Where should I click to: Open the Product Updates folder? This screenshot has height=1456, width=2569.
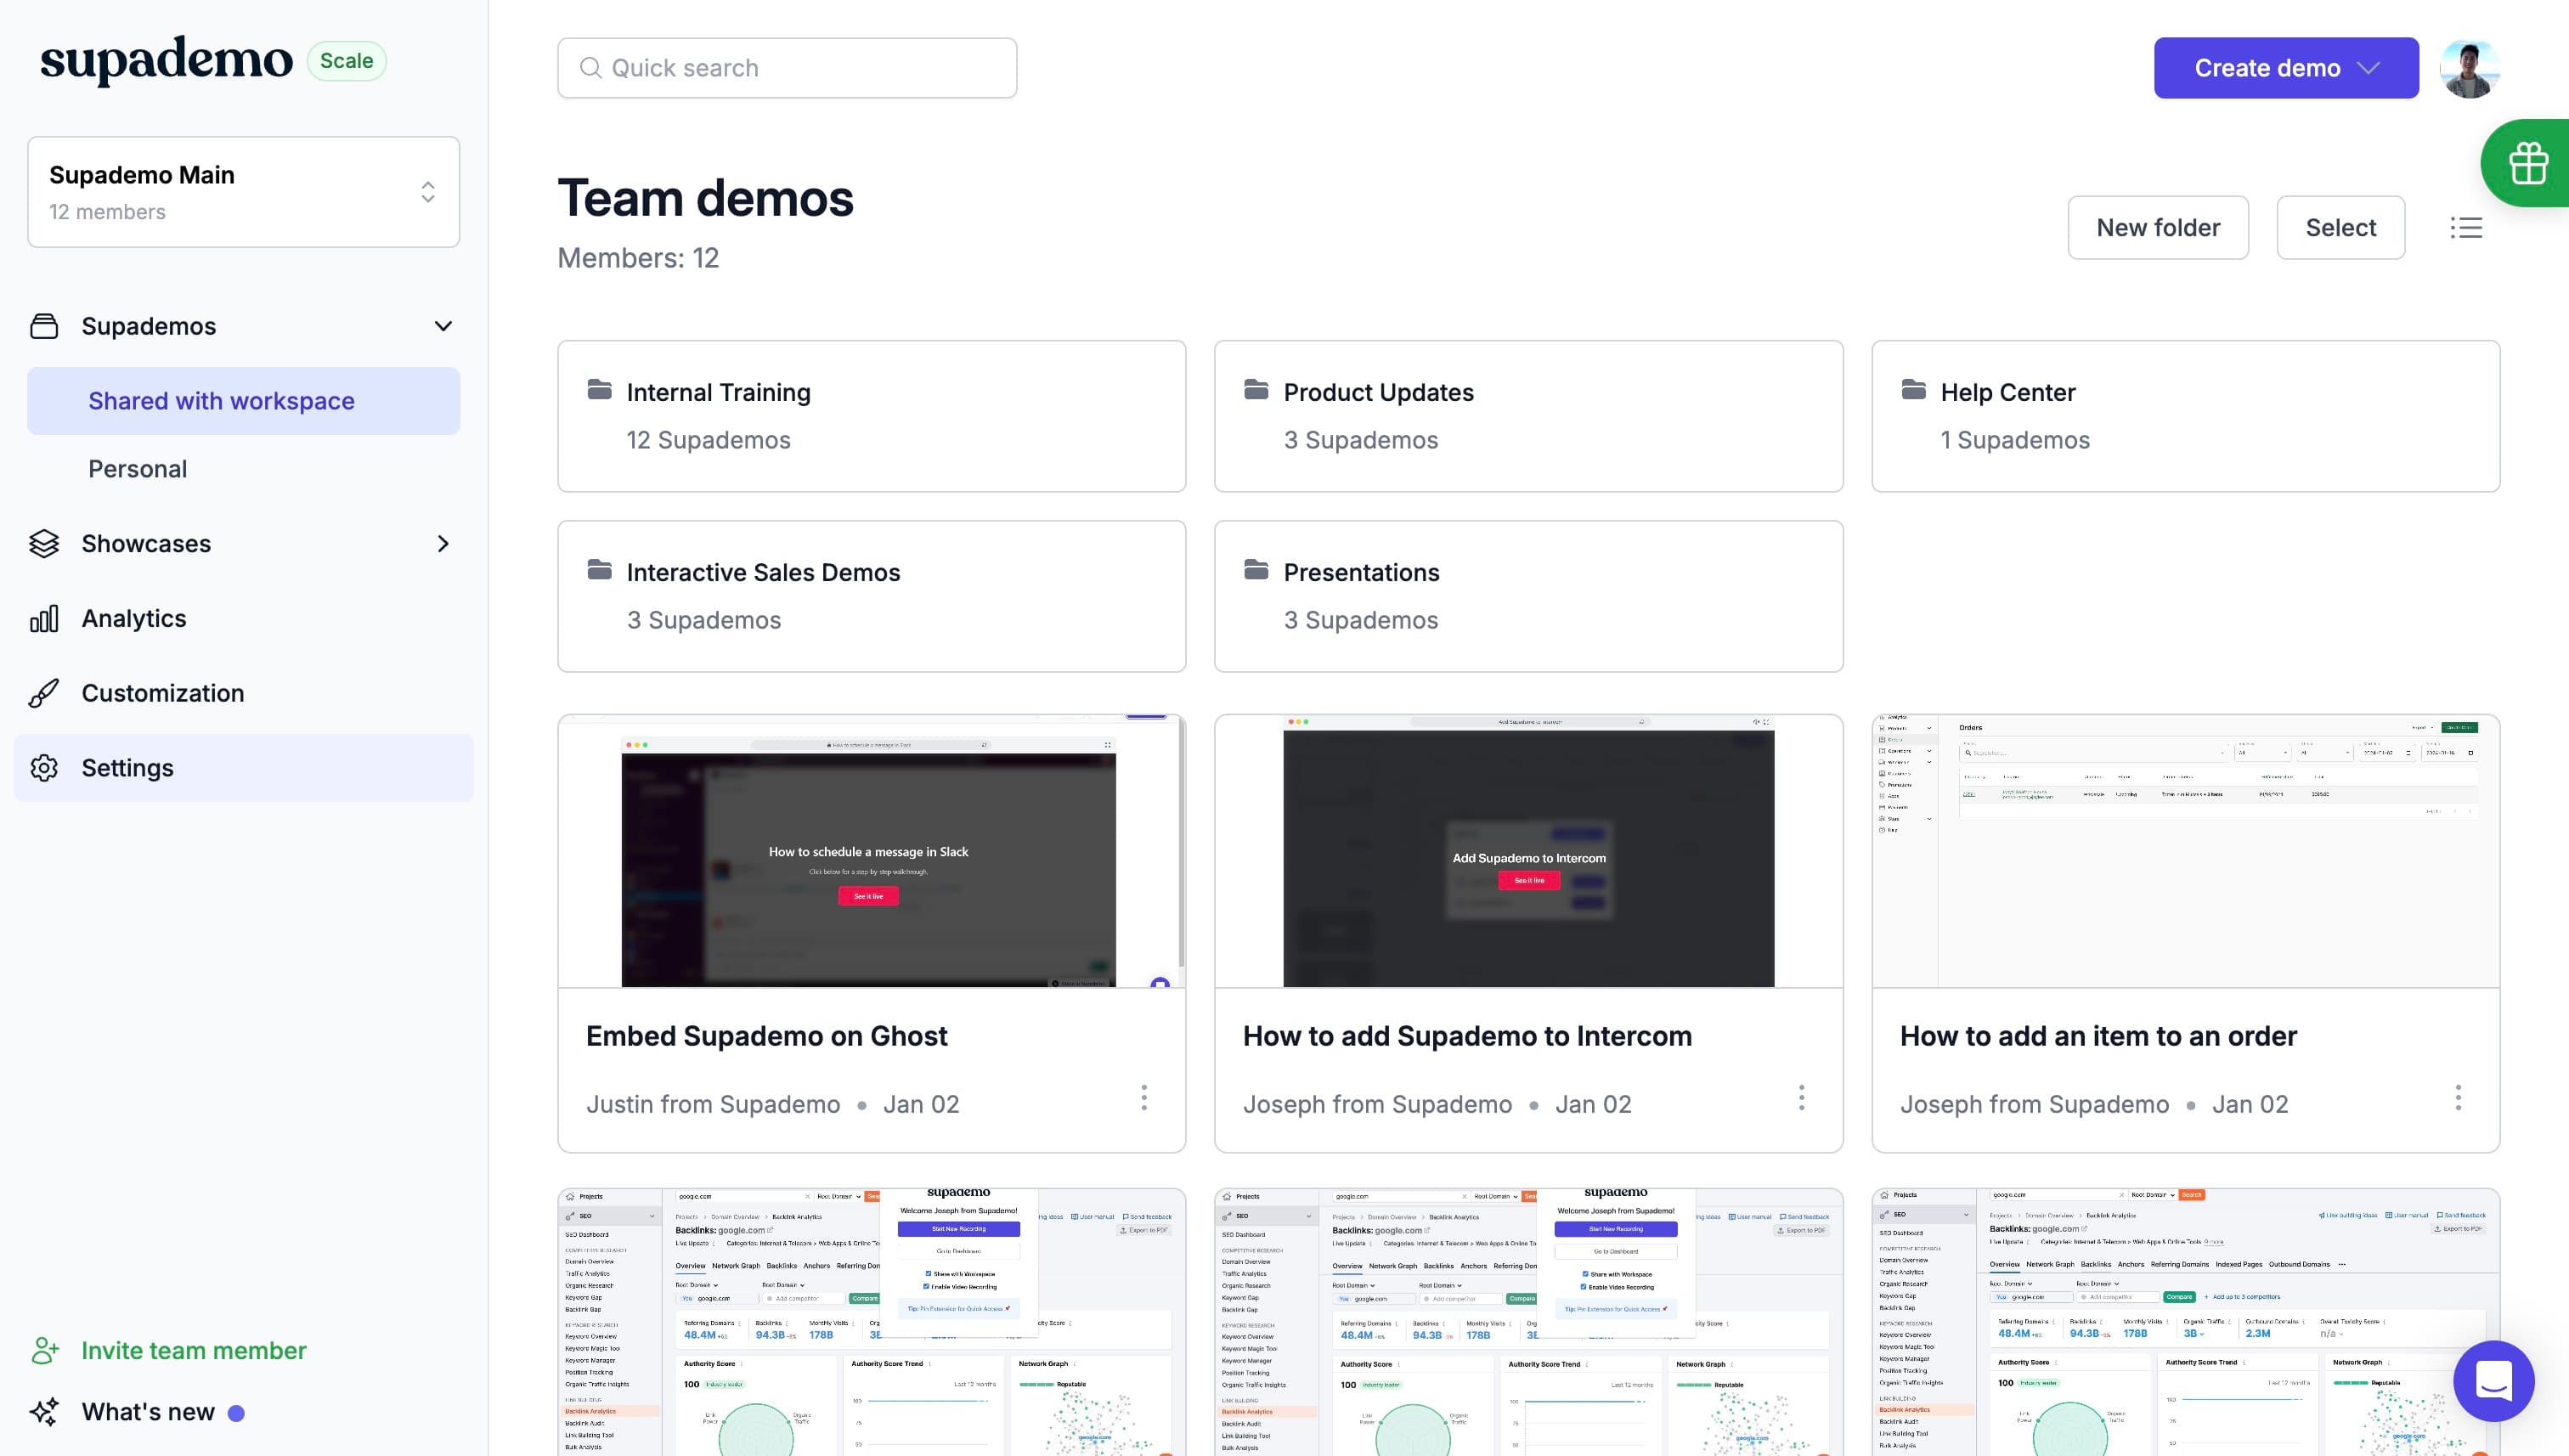[x=1528, y=416]
